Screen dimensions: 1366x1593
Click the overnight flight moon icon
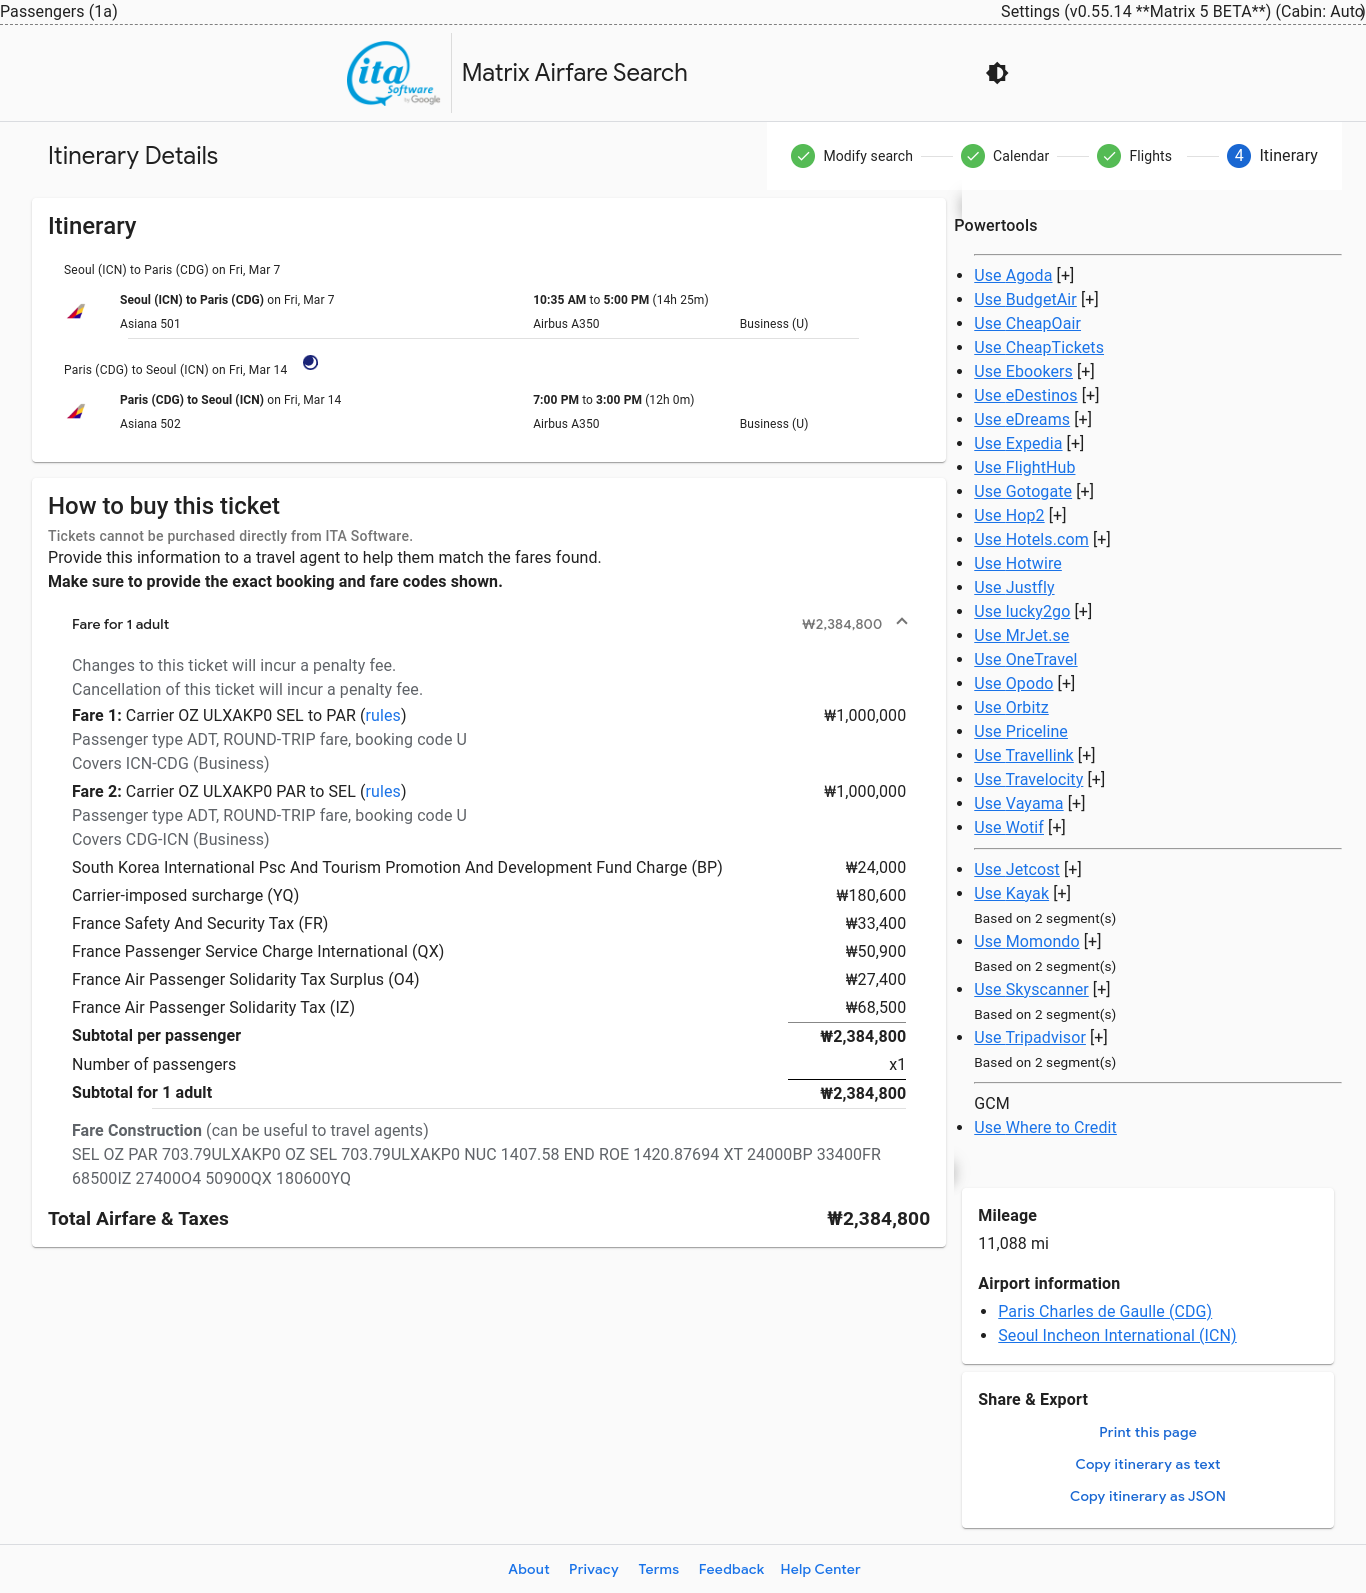click(x=311, y=363)
